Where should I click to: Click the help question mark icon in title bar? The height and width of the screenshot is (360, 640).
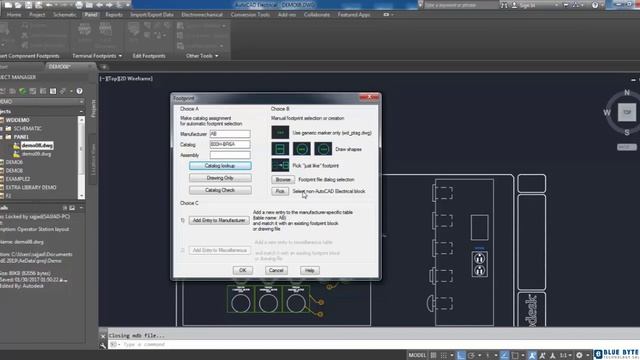coord(595,5)
